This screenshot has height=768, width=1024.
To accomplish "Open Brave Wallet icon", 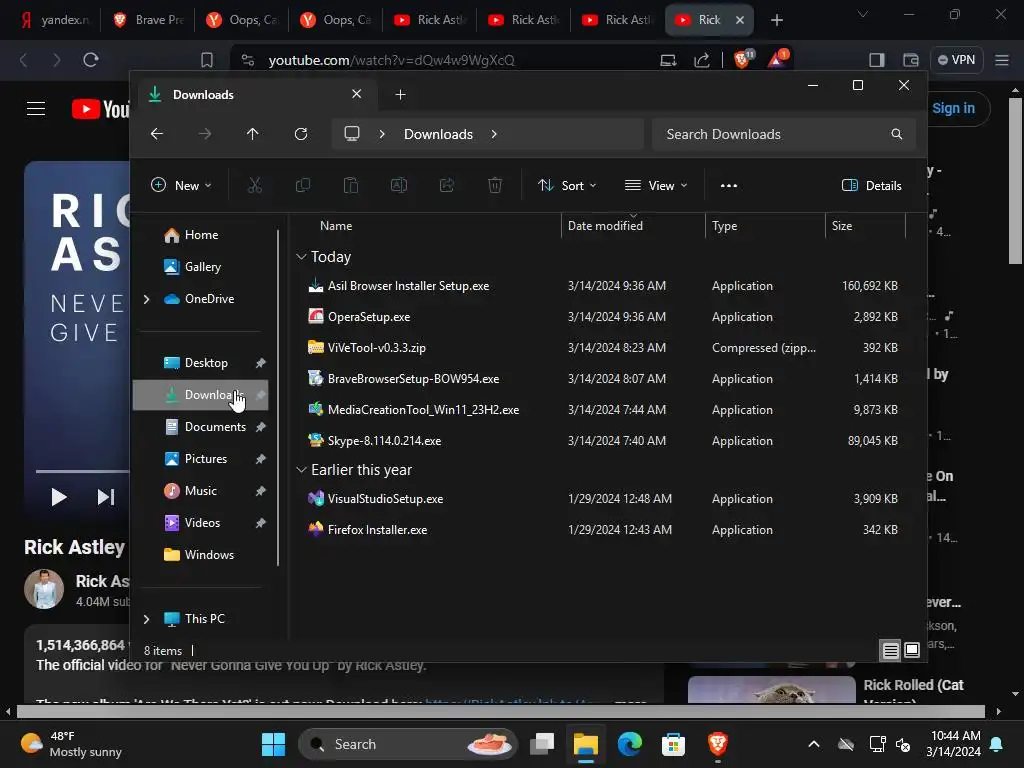I will point(910,60).
